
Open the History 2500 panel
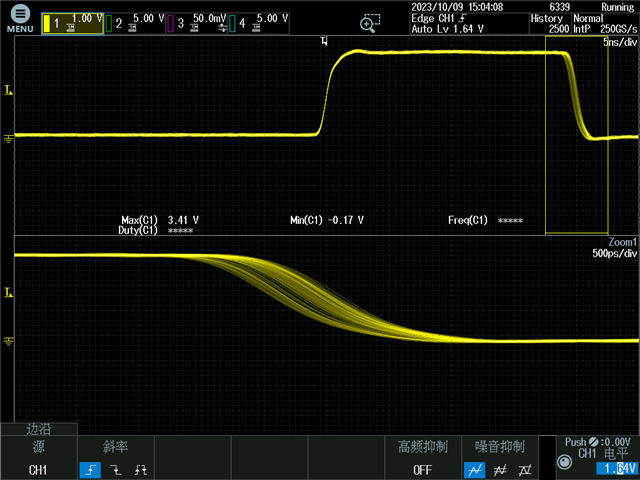coord(550,24)
